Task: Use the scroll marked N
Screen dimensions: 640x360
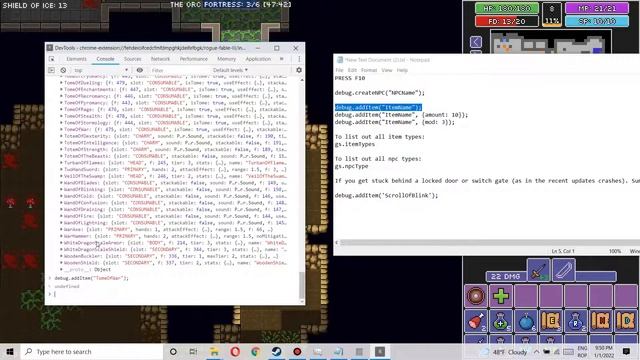Action: [x=601, y=321]
